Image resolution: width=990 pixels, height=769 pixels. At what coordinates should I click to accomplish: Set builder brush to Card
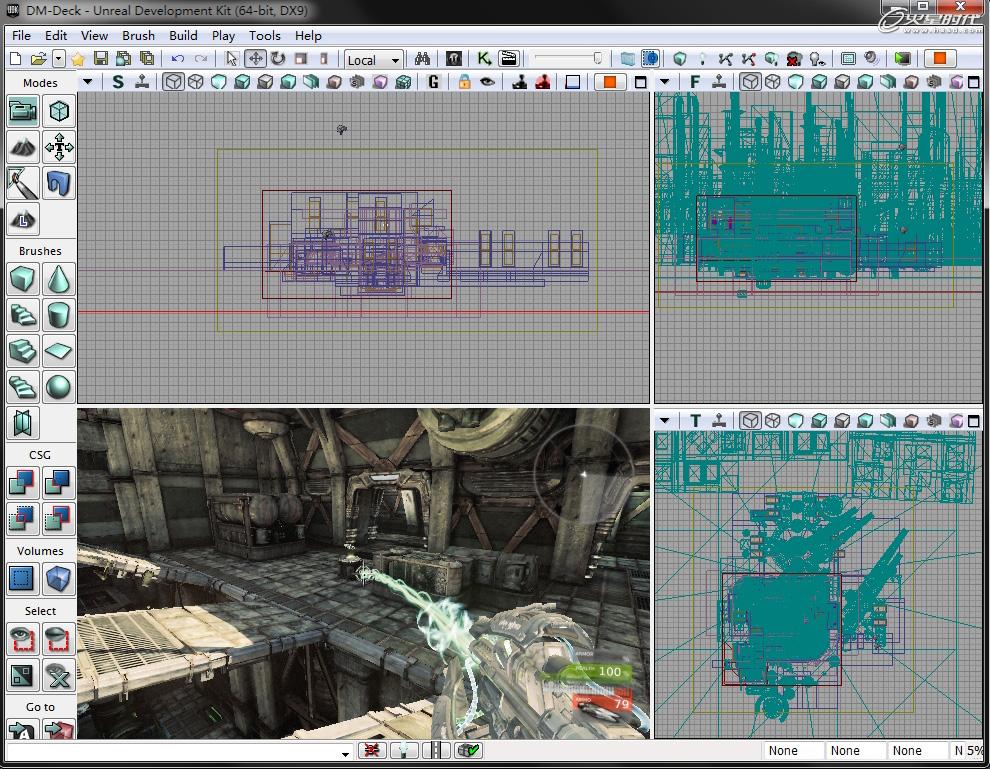[x=23, y=423]
